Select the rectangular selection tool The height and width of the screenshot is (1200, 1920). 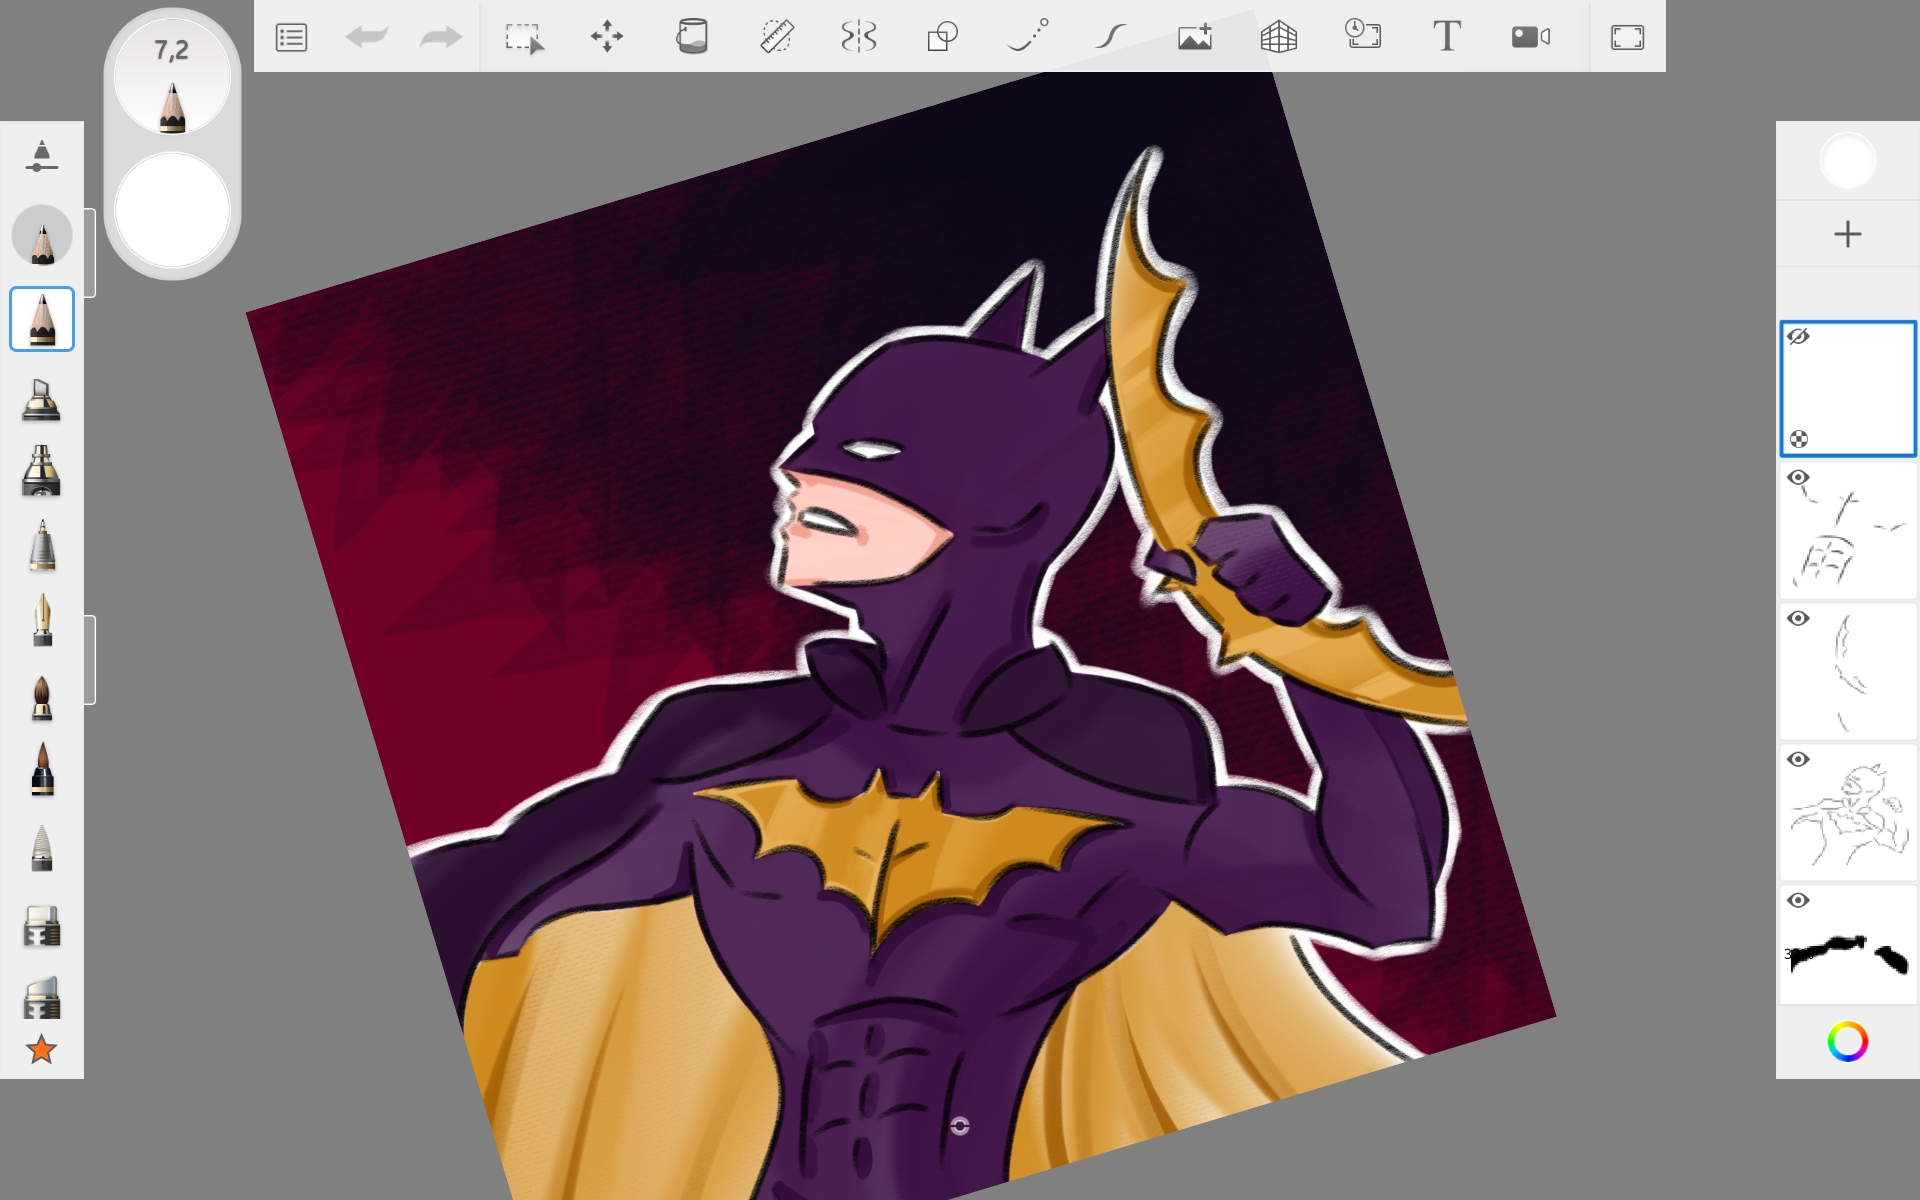(x=524, y=38)
